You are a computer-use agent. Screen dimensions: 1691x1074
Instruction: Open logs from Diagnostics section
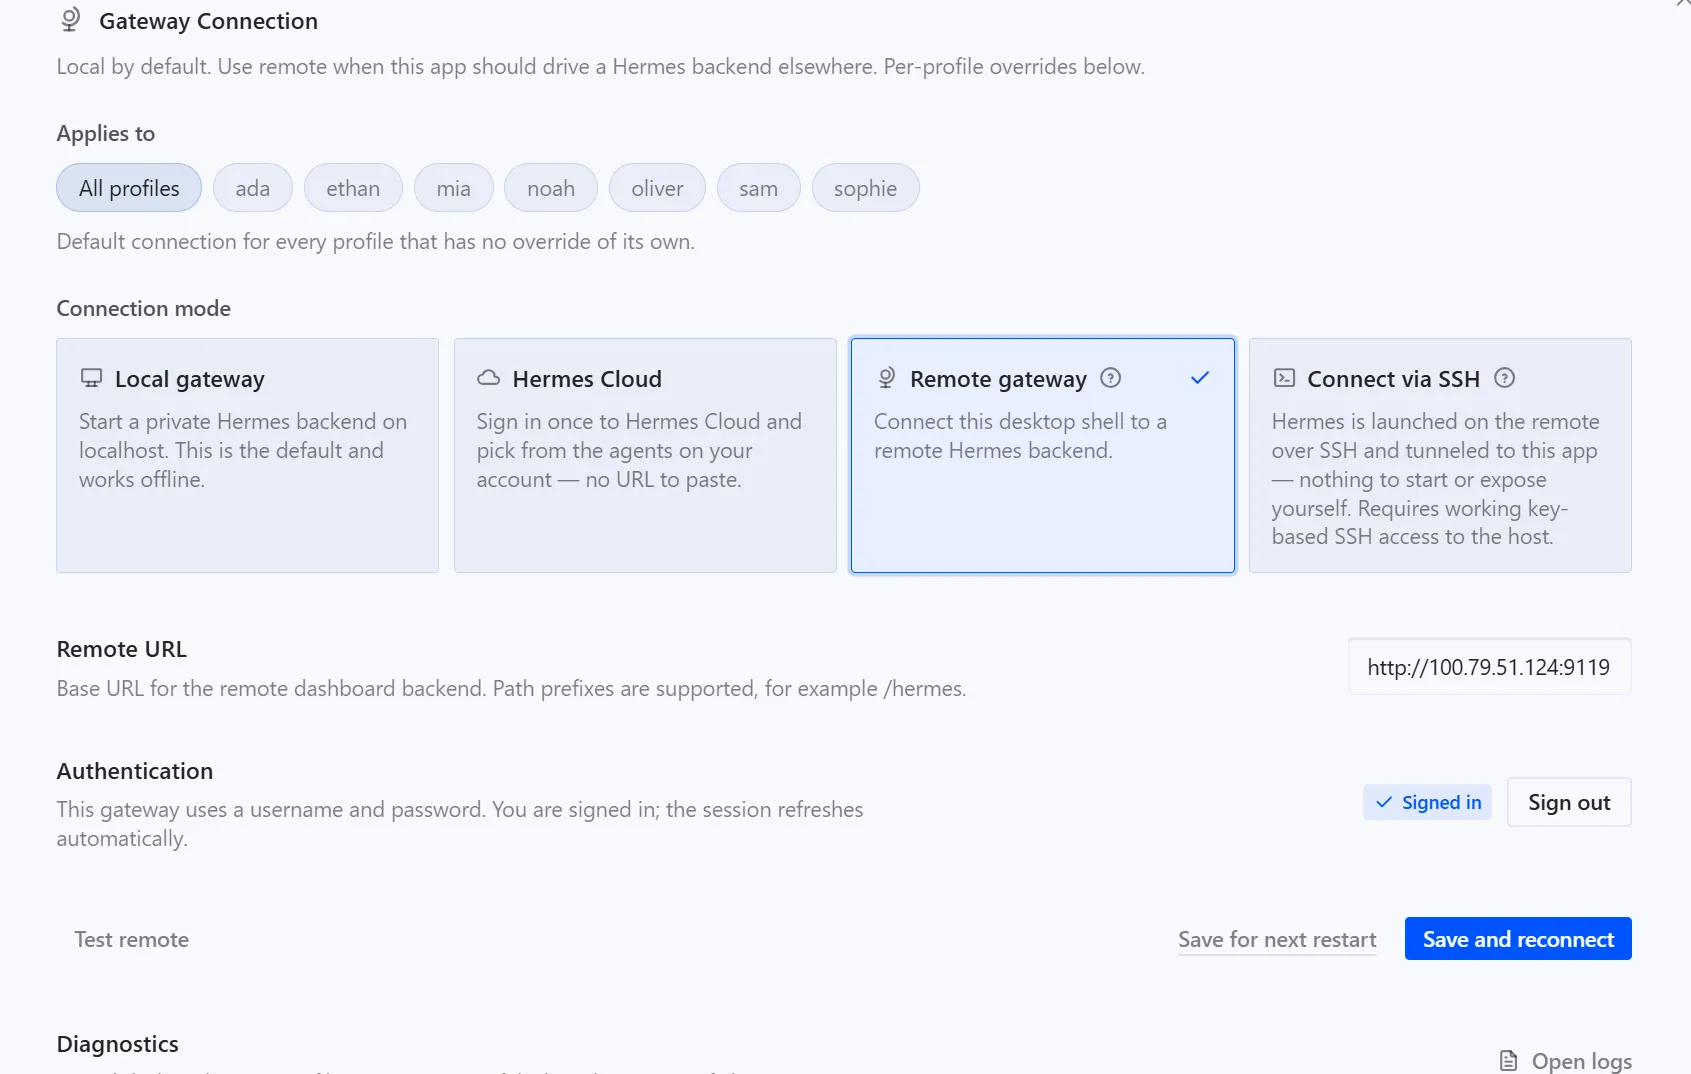[1566, 1061]
